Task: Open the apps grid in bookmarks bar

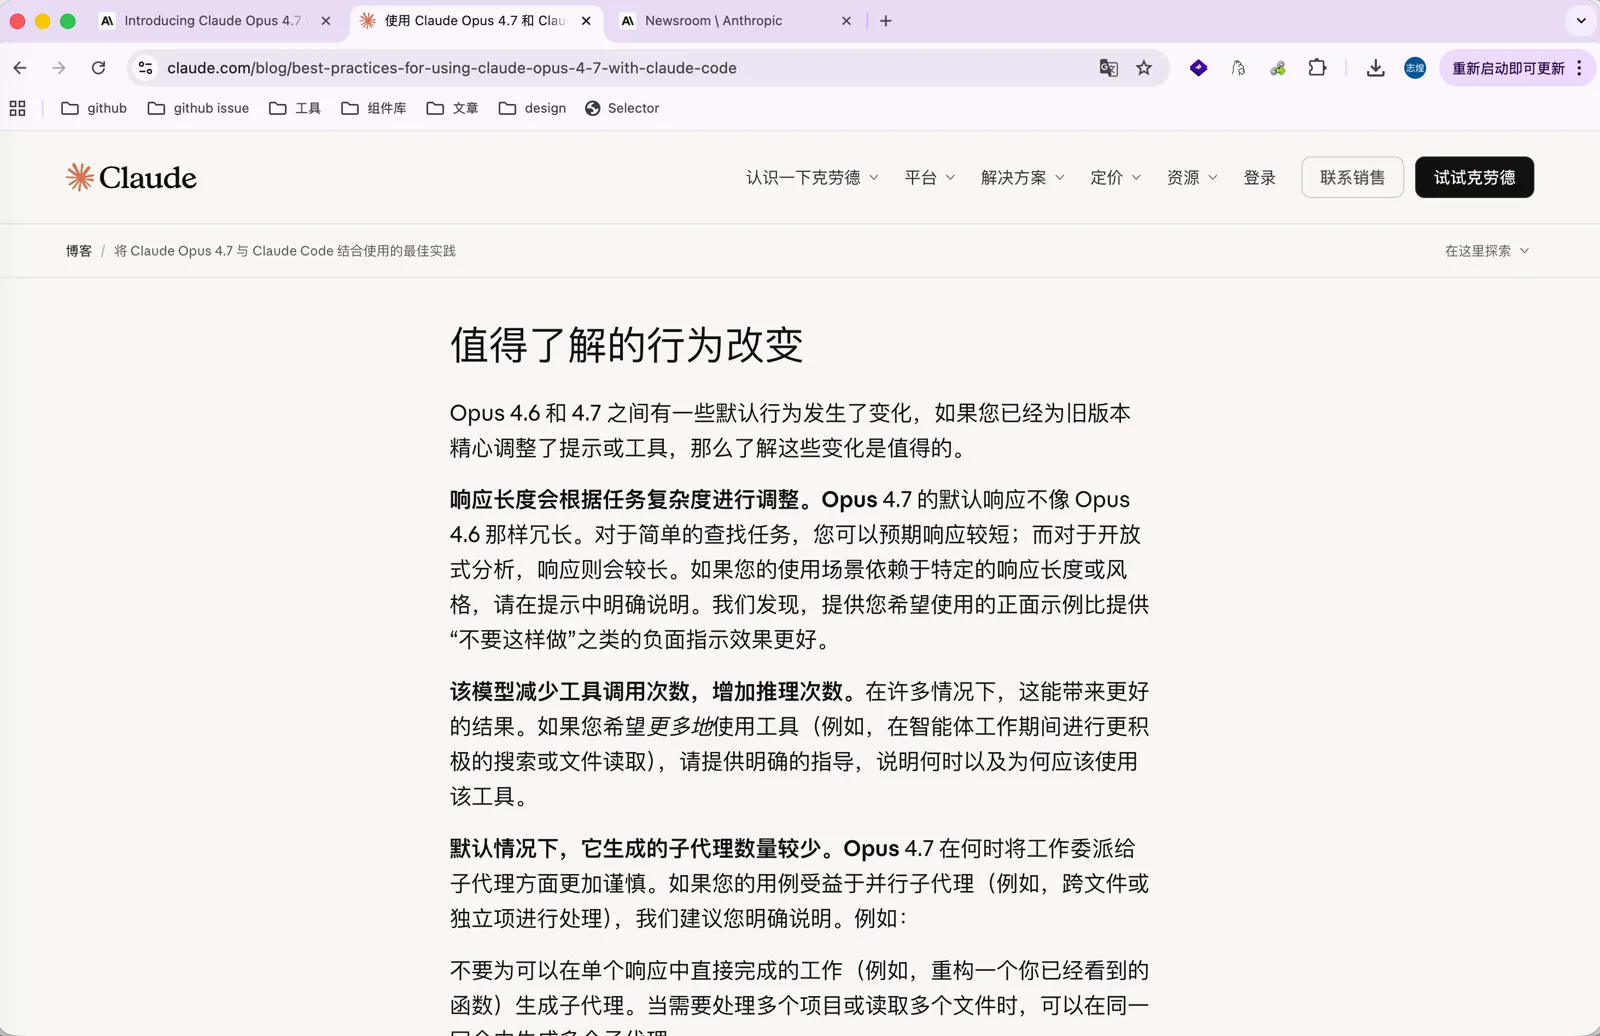Action: click(18, 108)
